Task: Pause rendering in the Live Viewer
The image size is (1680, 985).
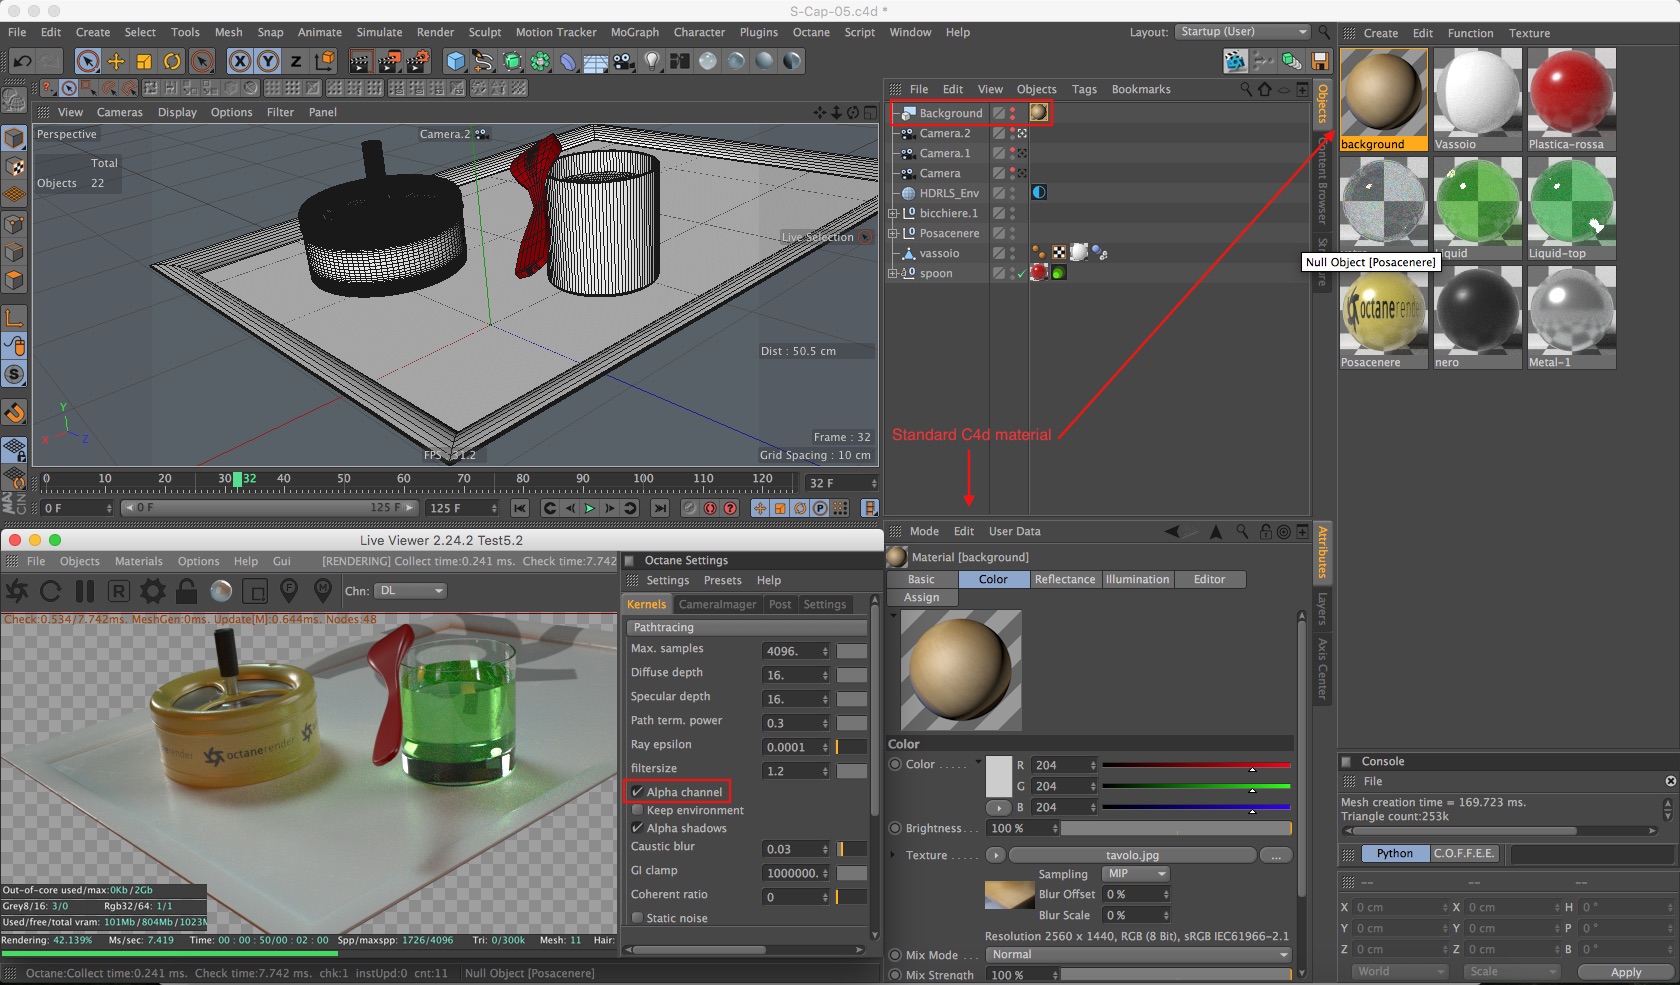Action: pyautogui.click(x=85, y=591)
